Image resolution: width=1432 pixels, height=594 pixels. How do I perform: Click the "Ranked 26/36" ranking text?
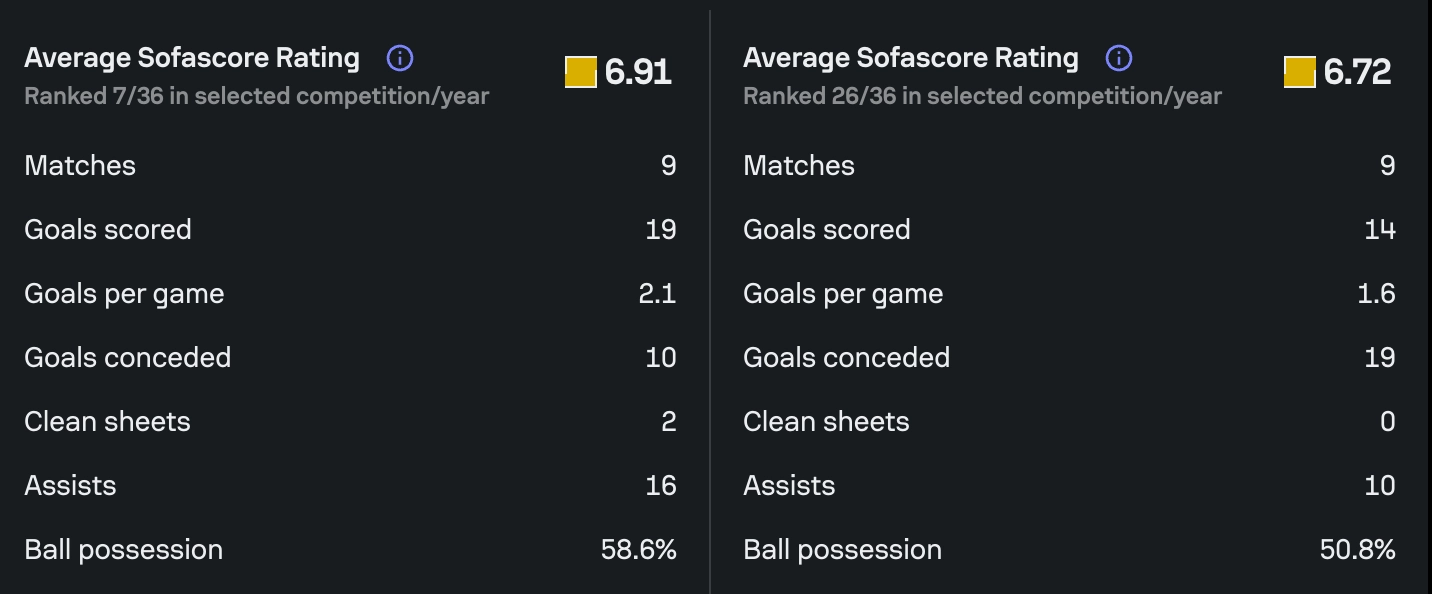[x=982, y=97]
